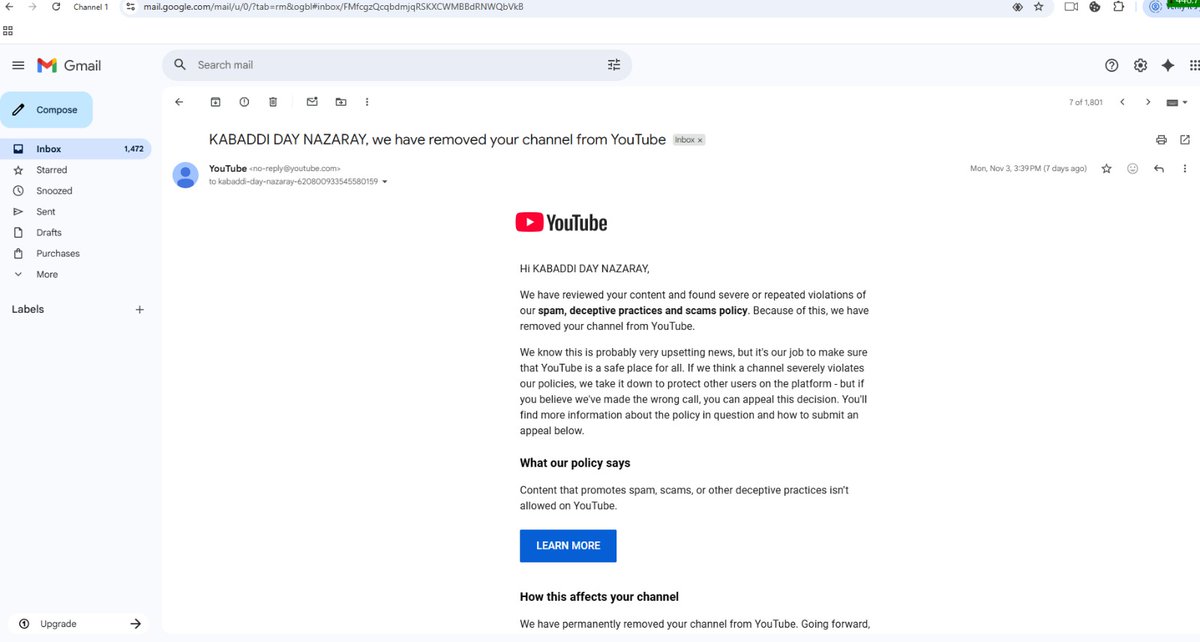Viewport: 1200px width, 642px height.
Task: Open the site info icon in address bar
Action: [x=130, y=7]
